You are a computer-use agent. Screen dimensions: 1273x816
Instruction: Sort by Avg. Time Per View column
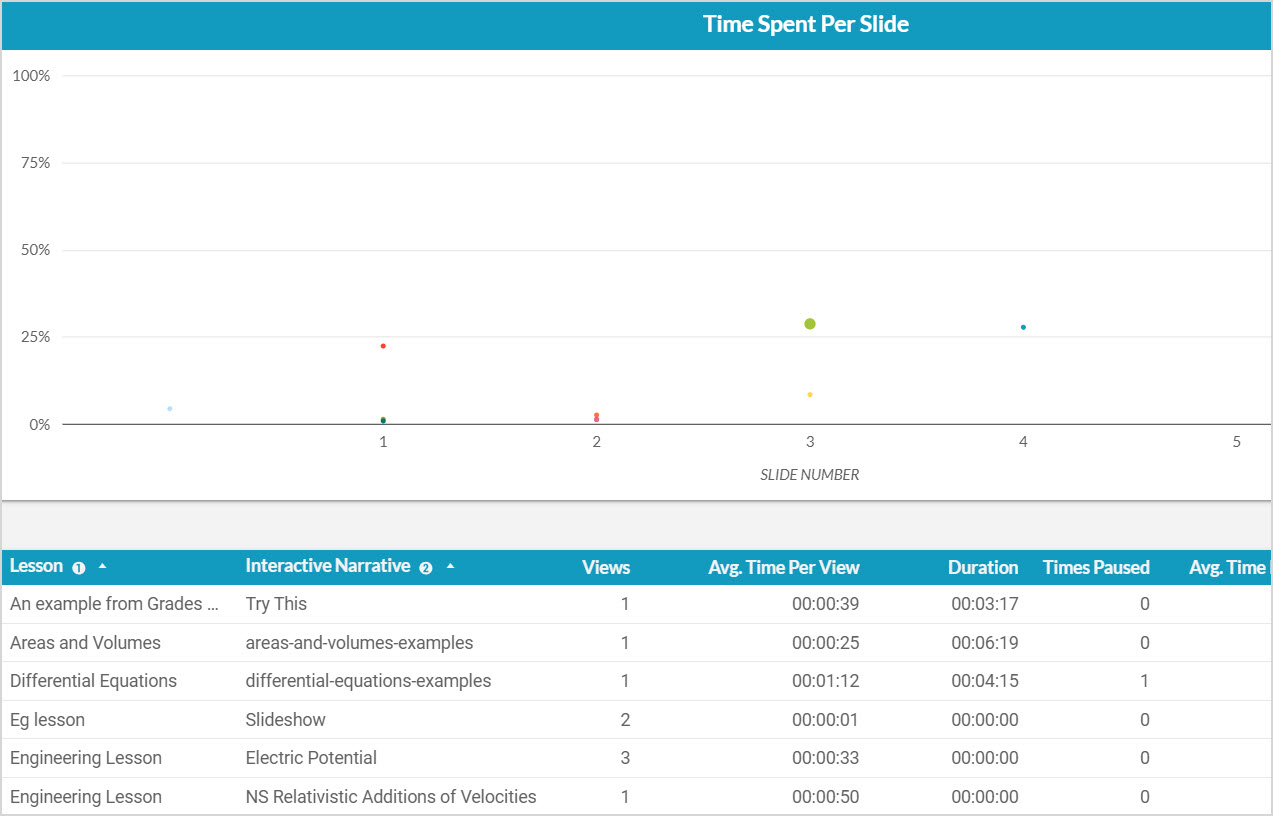tap(783, 568)
